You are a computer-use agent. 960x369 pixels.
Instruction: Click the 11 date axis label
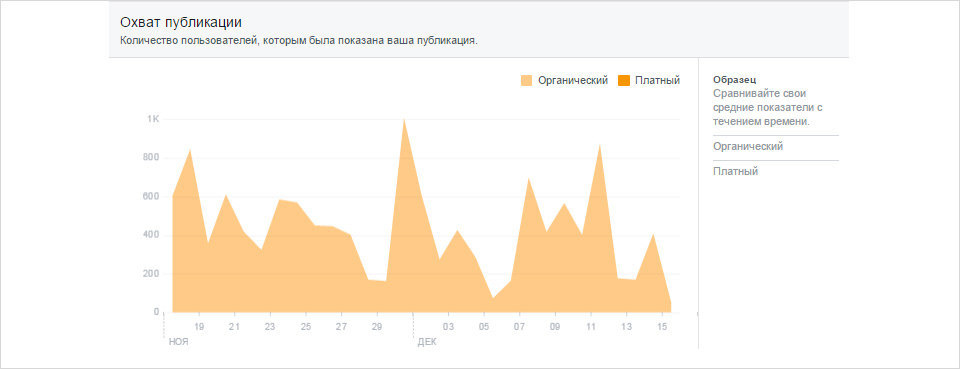pos(591,327)
